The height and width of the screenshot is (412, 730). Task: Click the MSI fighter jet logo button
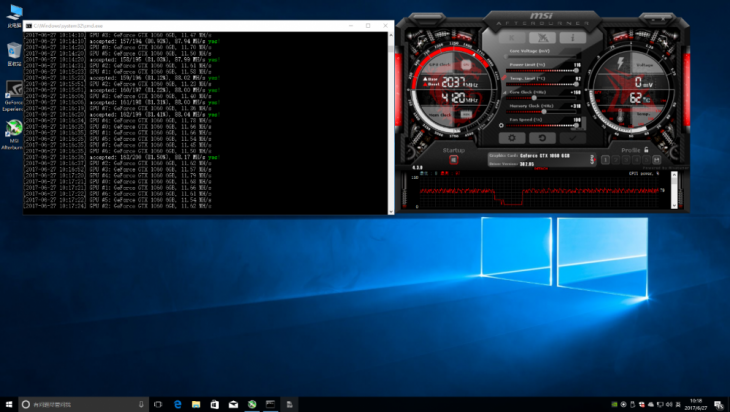point(542,37)
